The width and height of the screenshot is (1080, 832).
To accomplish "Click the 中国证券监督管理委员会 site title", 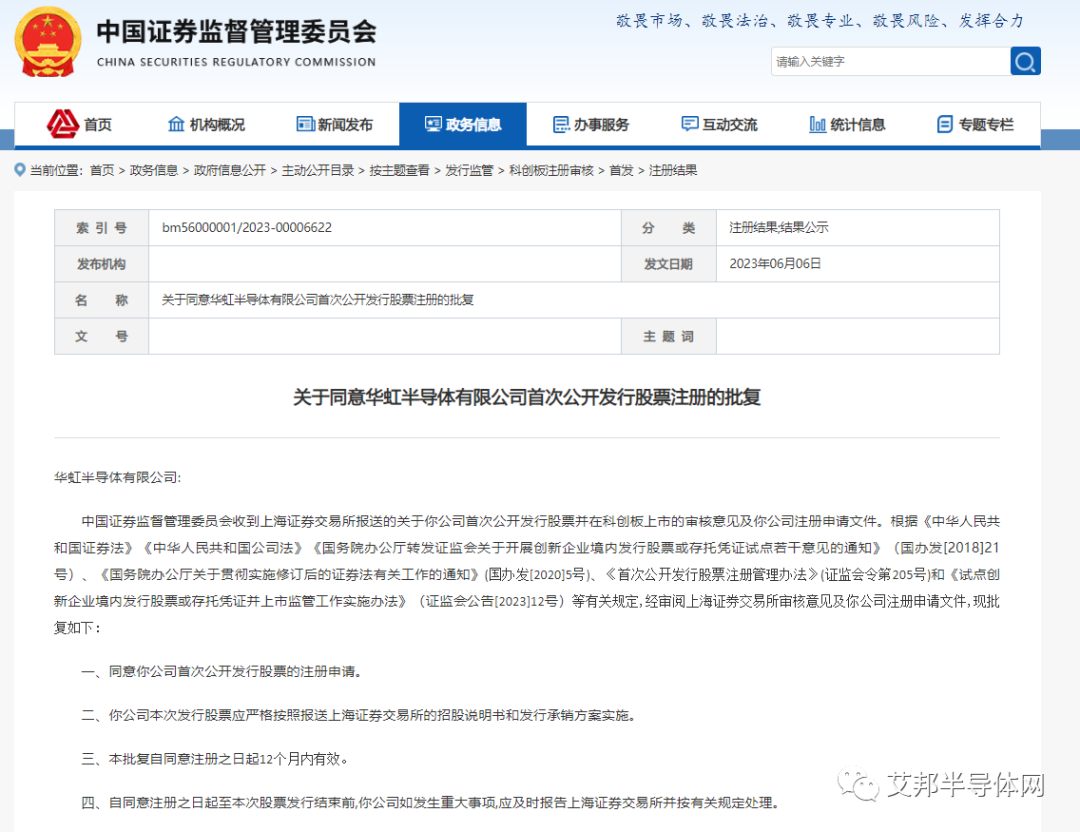I will click(x=236, y=32).
